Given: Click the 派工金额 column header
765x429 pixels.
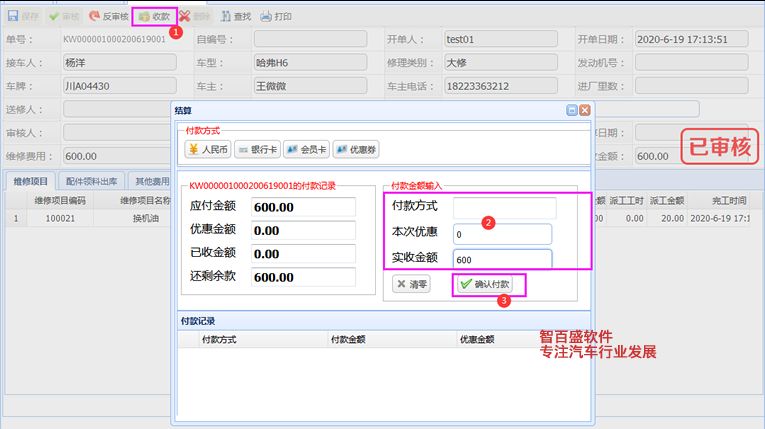Looking at the screenshot, I should coord(666,200).
